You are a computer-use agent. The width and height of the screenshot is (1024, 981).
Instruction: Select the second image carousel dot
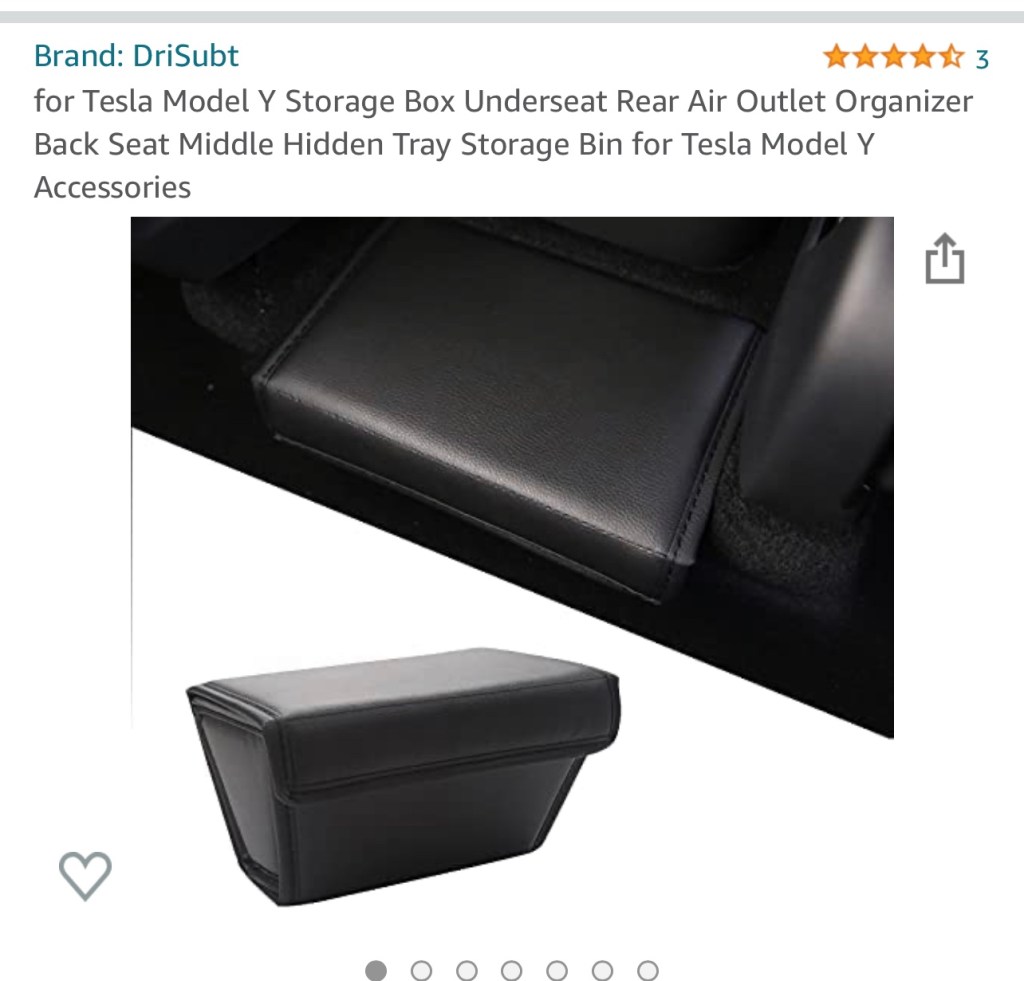[421, 970]
